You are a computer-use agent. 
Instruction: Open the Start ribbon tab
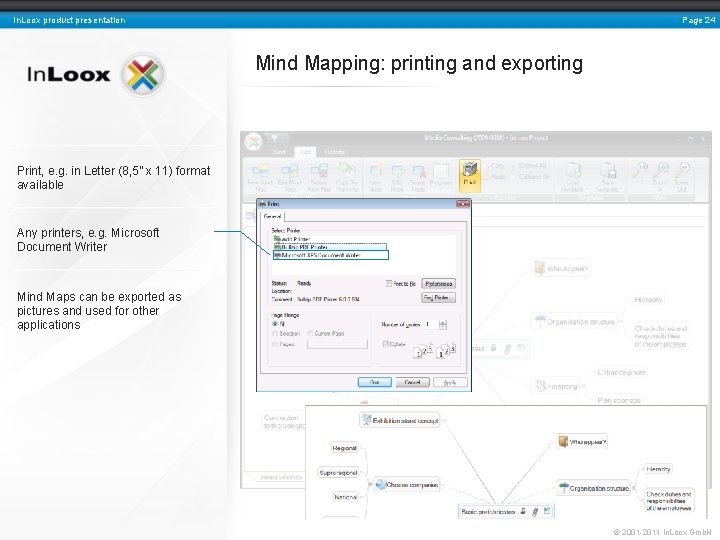(279, 152)
